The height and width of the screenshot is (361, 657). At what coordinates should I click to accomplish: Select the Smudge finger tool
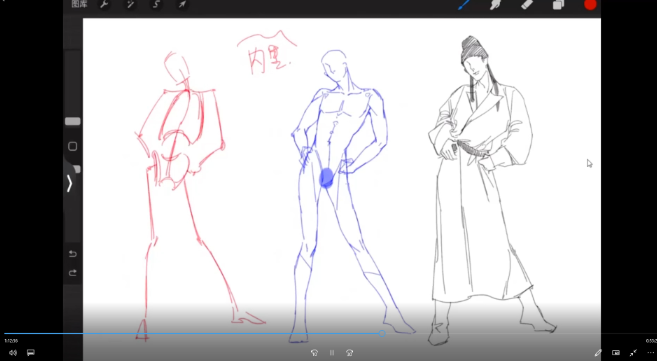(x=496, y=5)
